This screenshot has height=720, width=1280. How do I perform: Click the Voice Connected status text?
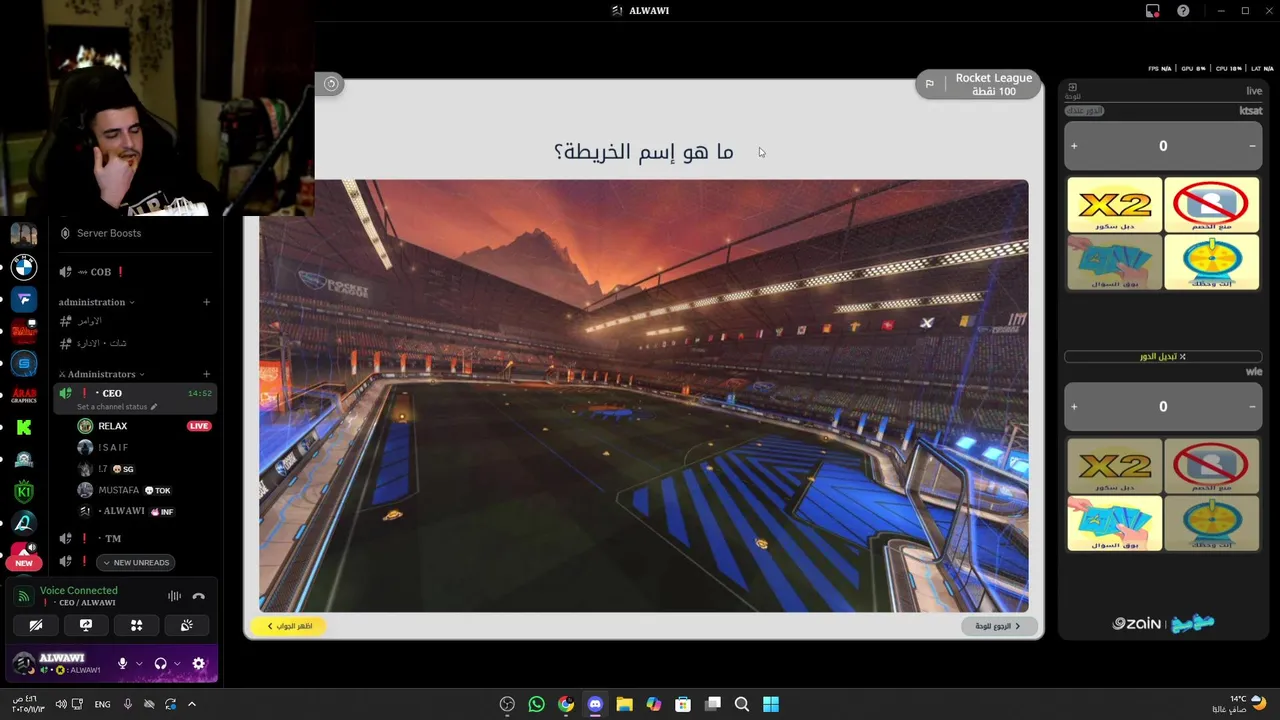point(79,590)
